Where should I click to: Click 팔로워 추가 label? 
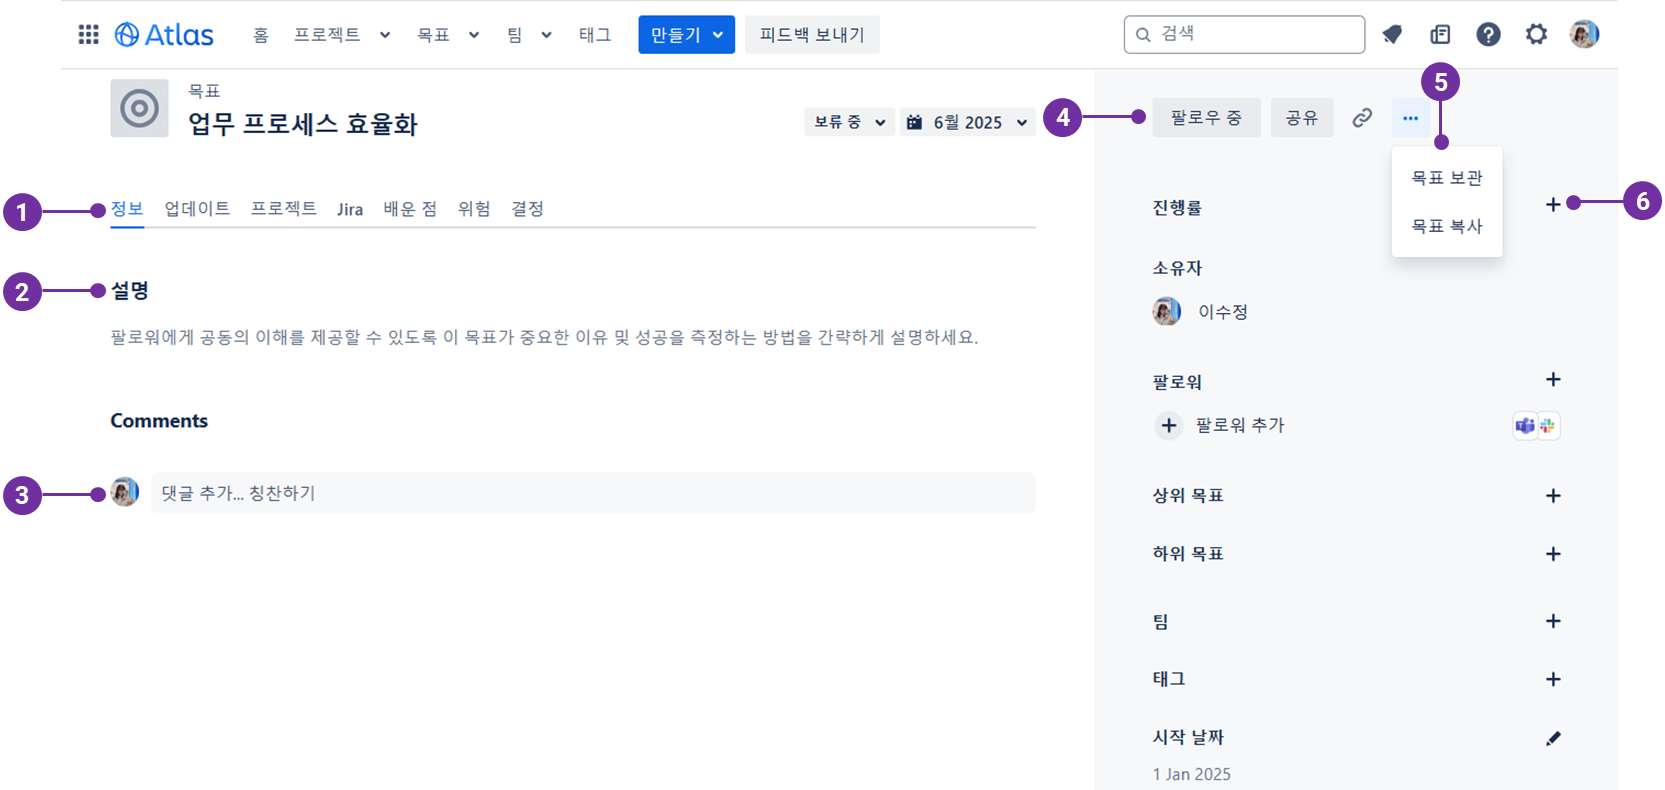[1240, 425]
